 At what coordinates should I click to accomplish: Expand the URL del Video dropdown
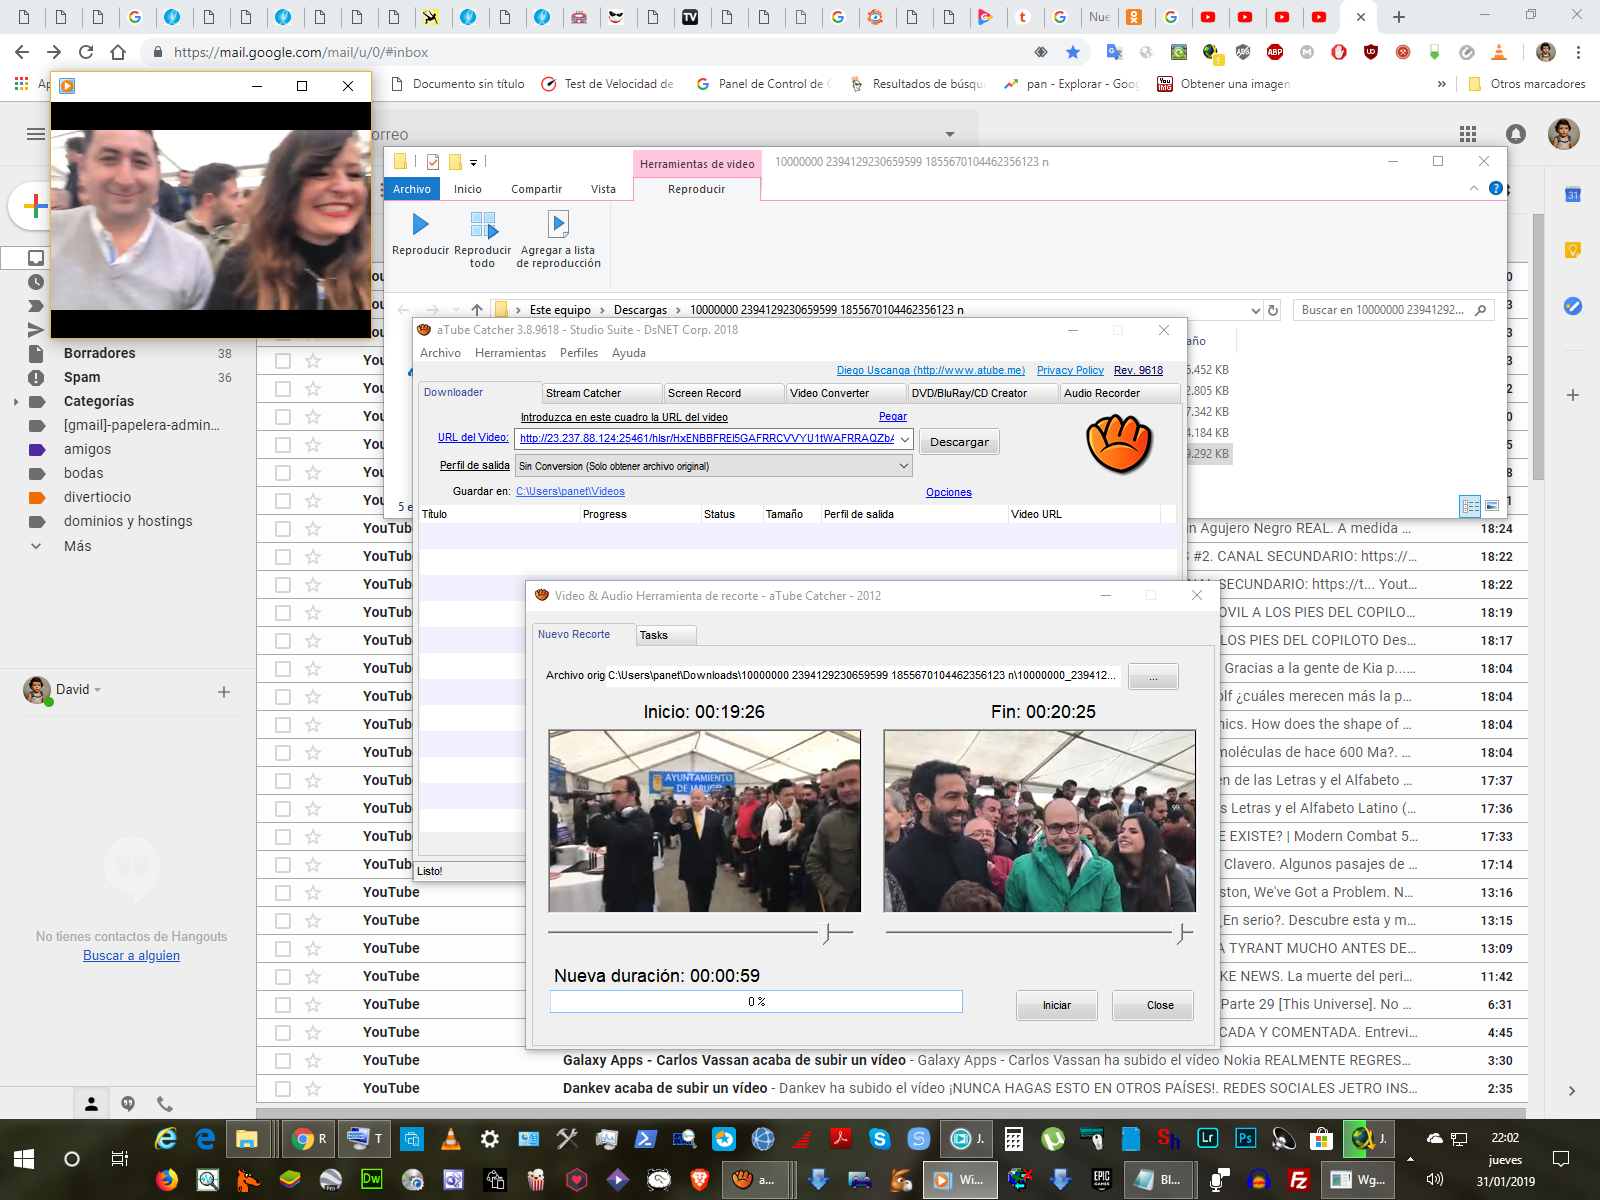point(904,438)
